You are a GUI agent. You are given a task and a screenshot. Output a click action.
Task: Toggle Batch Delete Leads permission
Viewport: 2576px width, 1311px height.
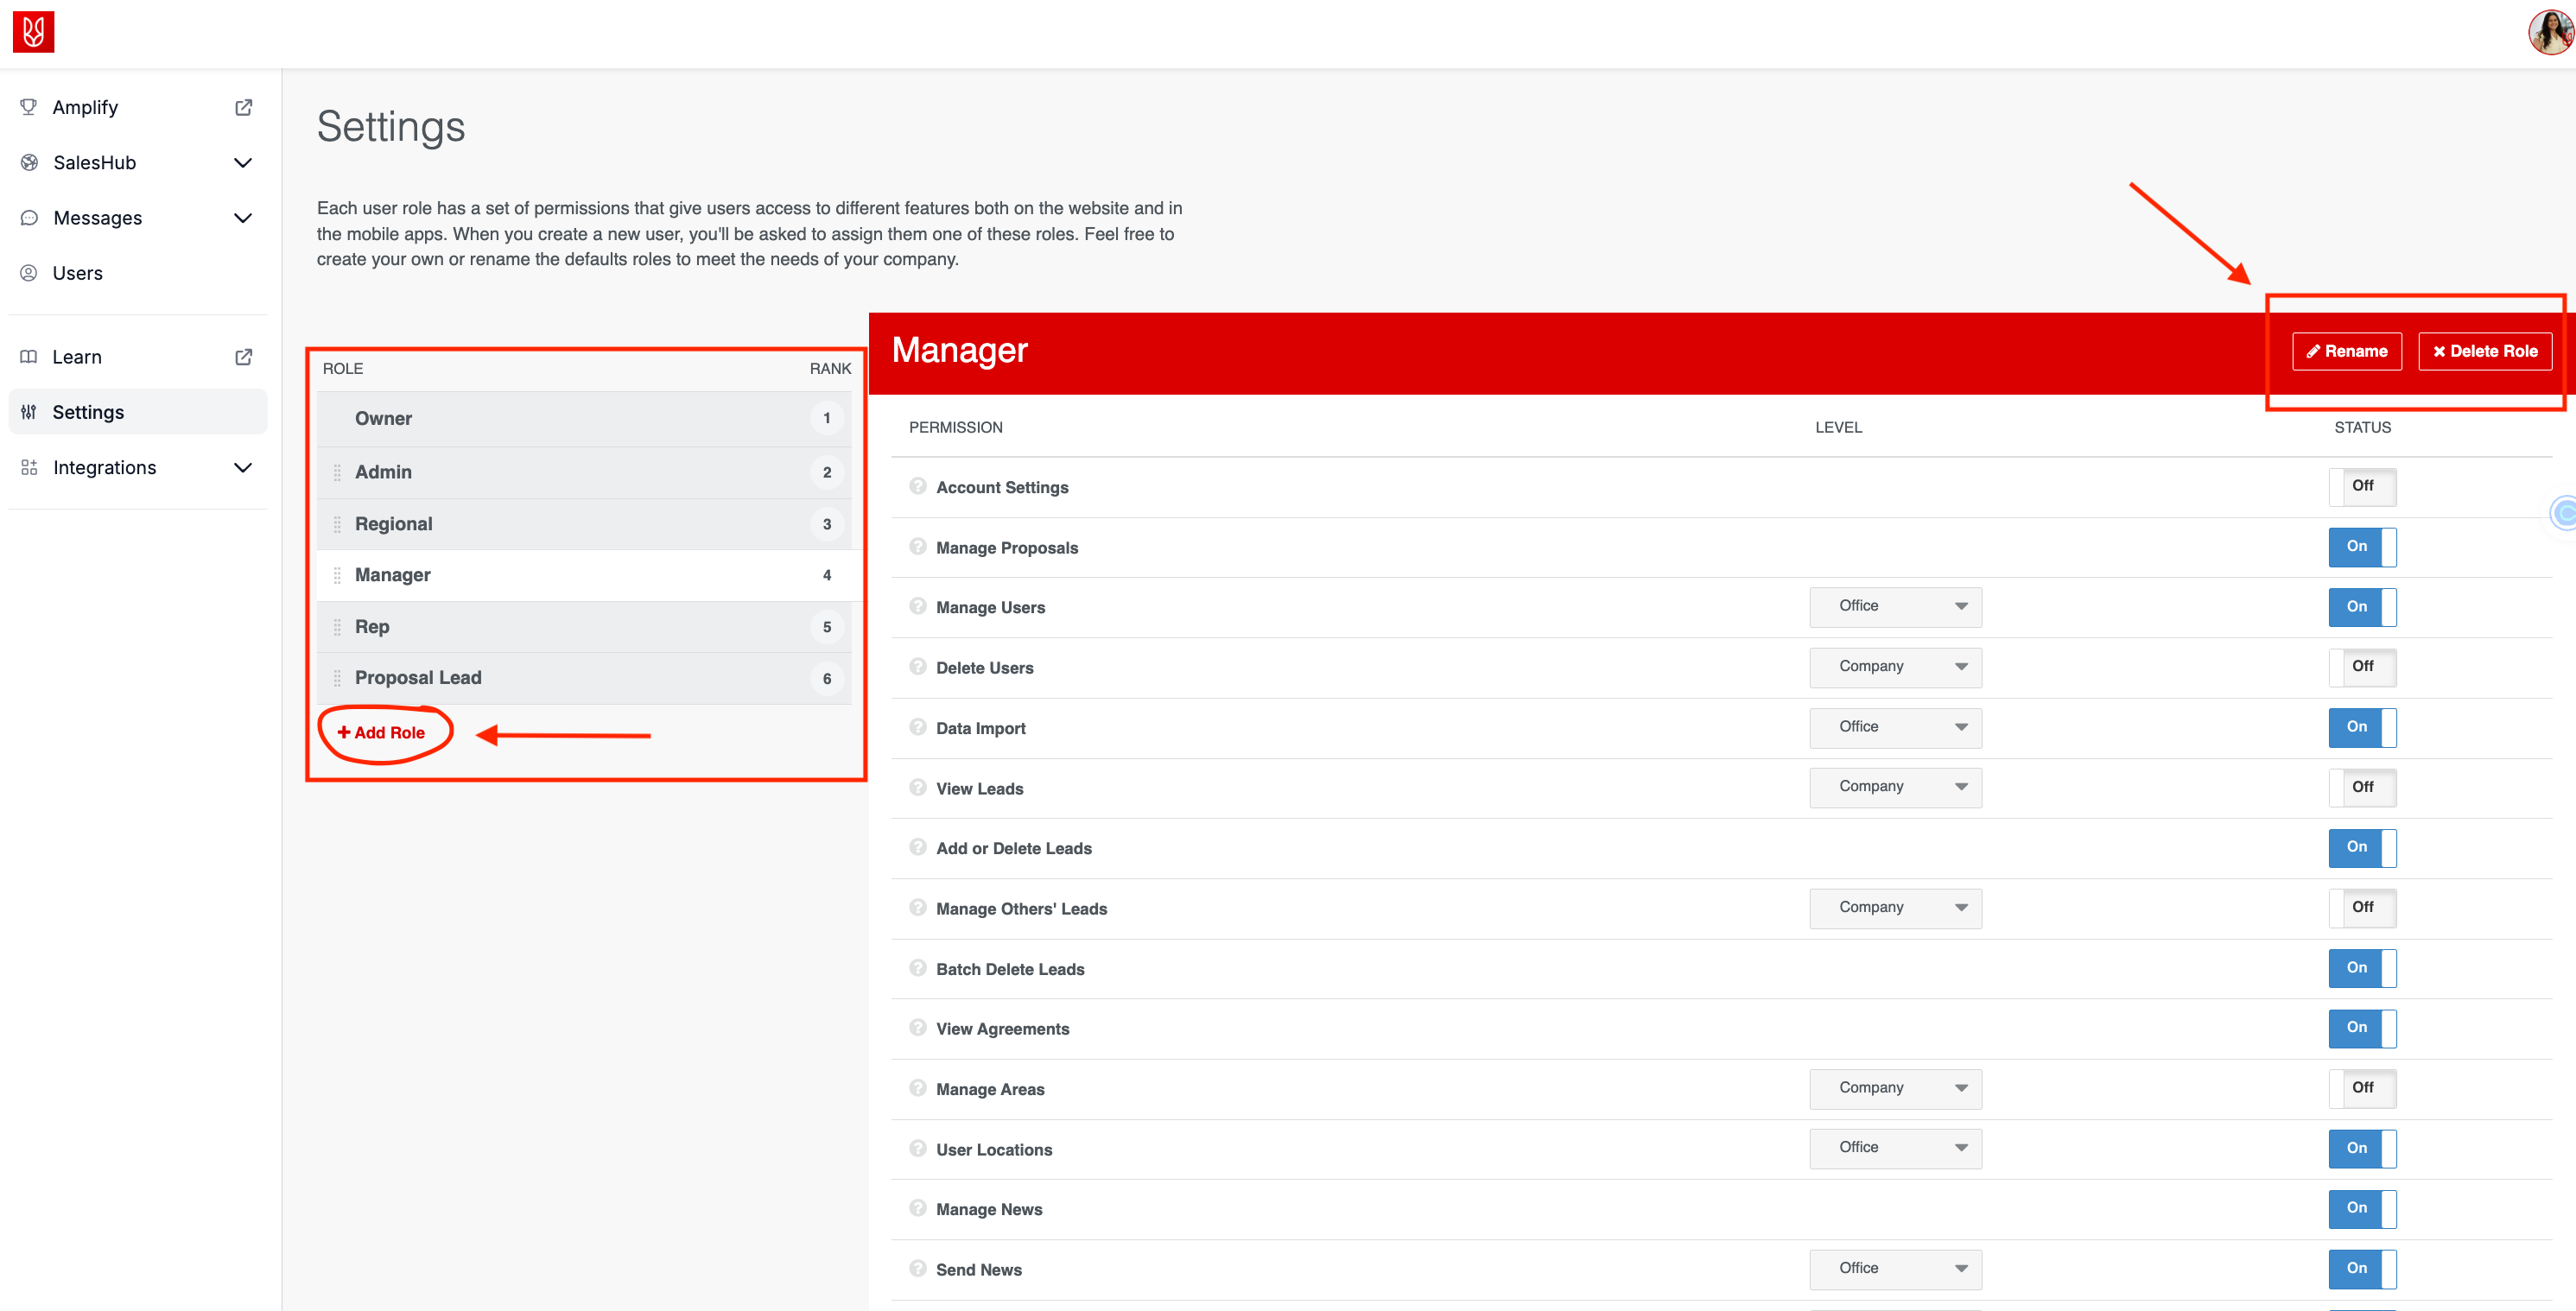pyautogui.click(x=2362, y=968)
